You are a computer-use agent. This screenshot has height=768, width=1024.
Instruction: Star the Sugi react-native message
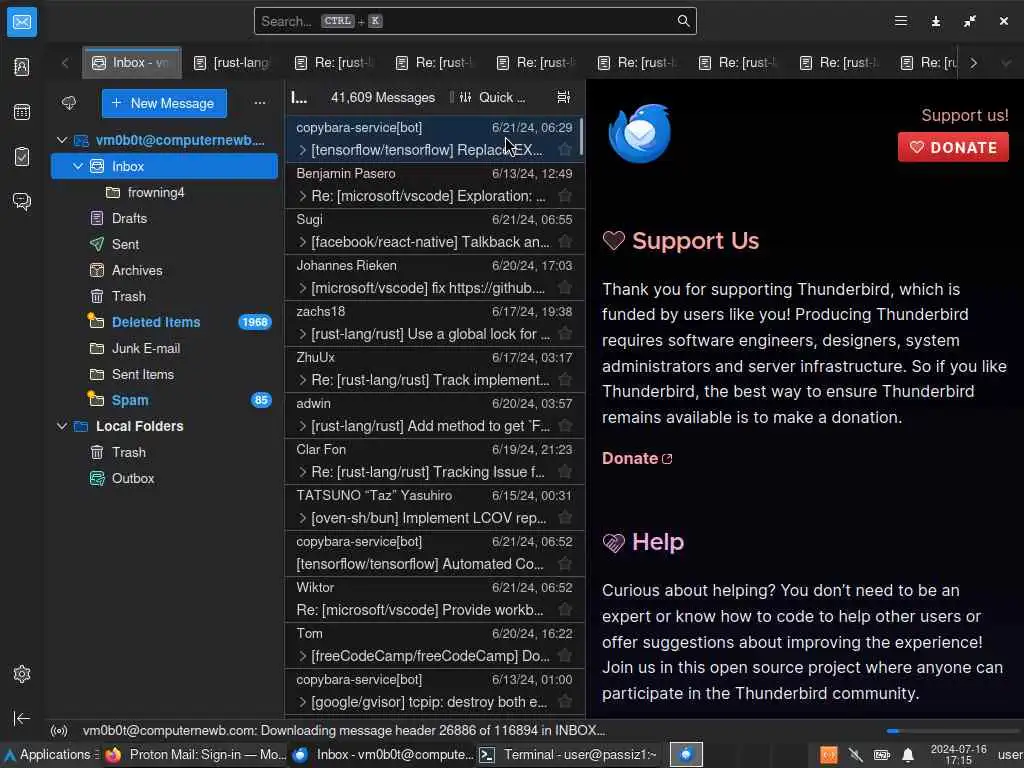565,242
